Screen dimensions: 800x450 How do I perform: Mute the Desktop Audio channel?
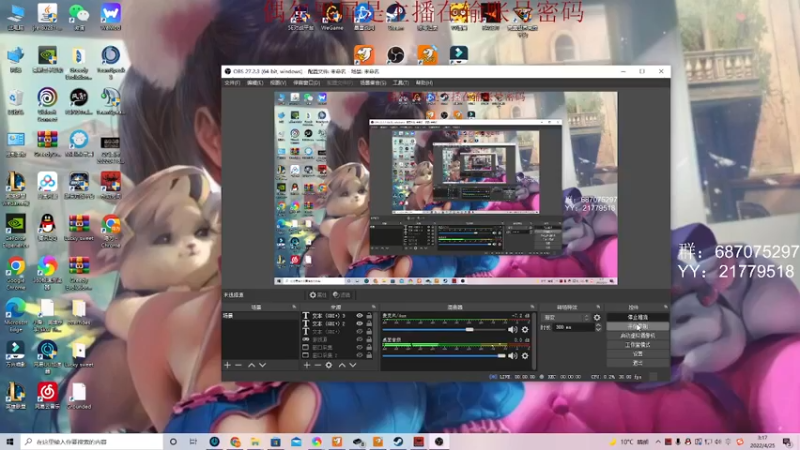tap(513, 356)
